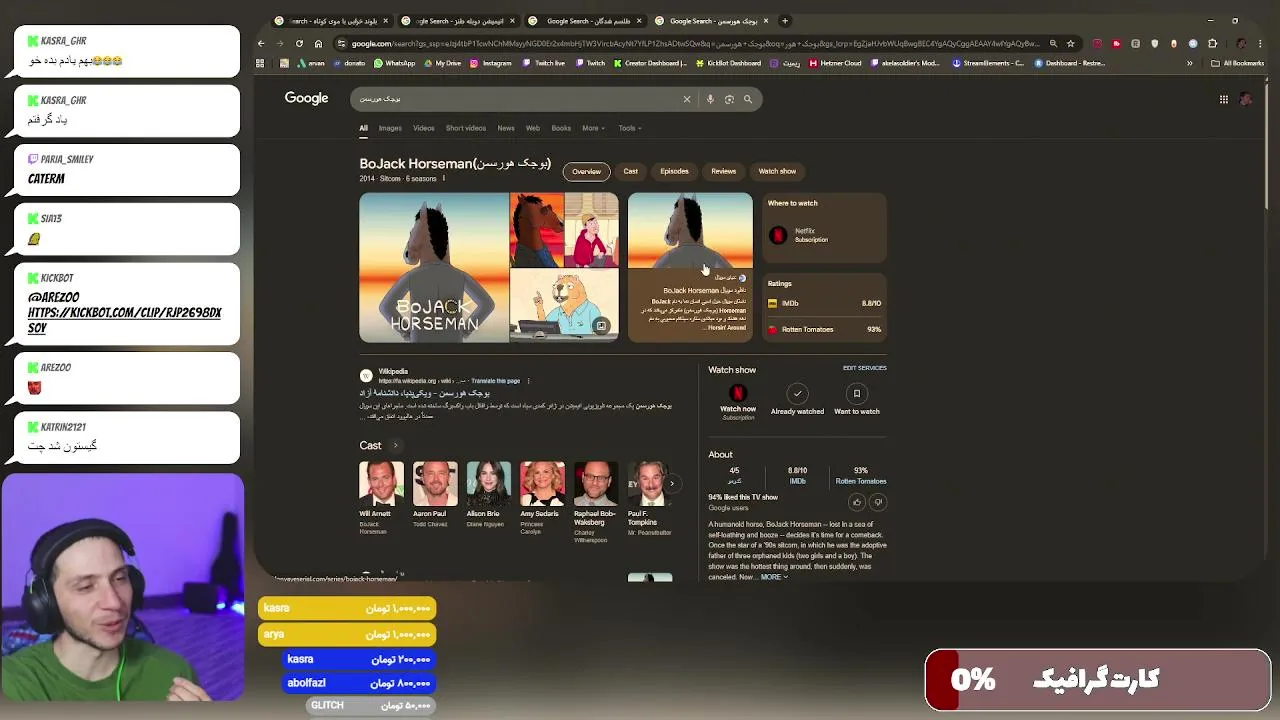Image resolution: width=1280 pixels, height=720 pixels.
Task: Open Amy Sedaris cast photo
Action: (542, 483)
